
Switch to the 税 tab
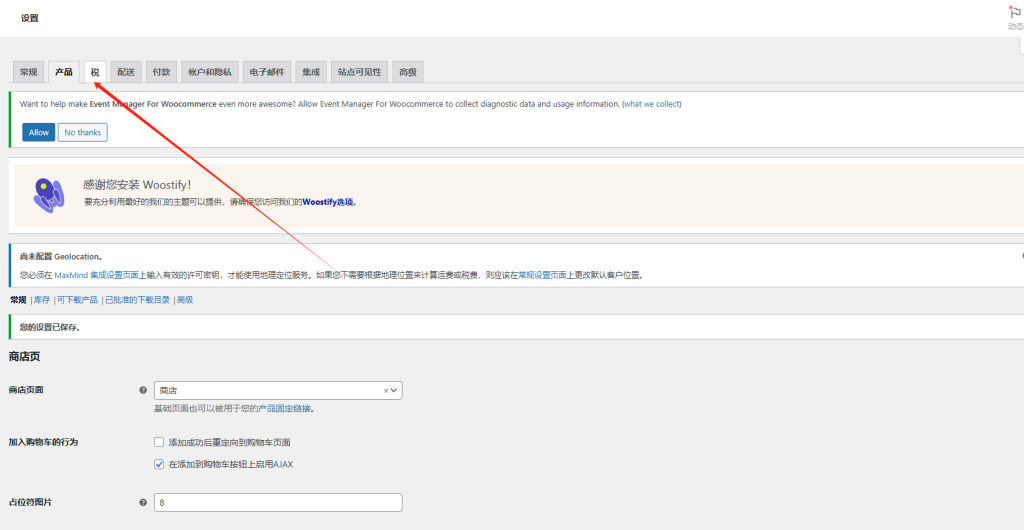pos(95,72)
